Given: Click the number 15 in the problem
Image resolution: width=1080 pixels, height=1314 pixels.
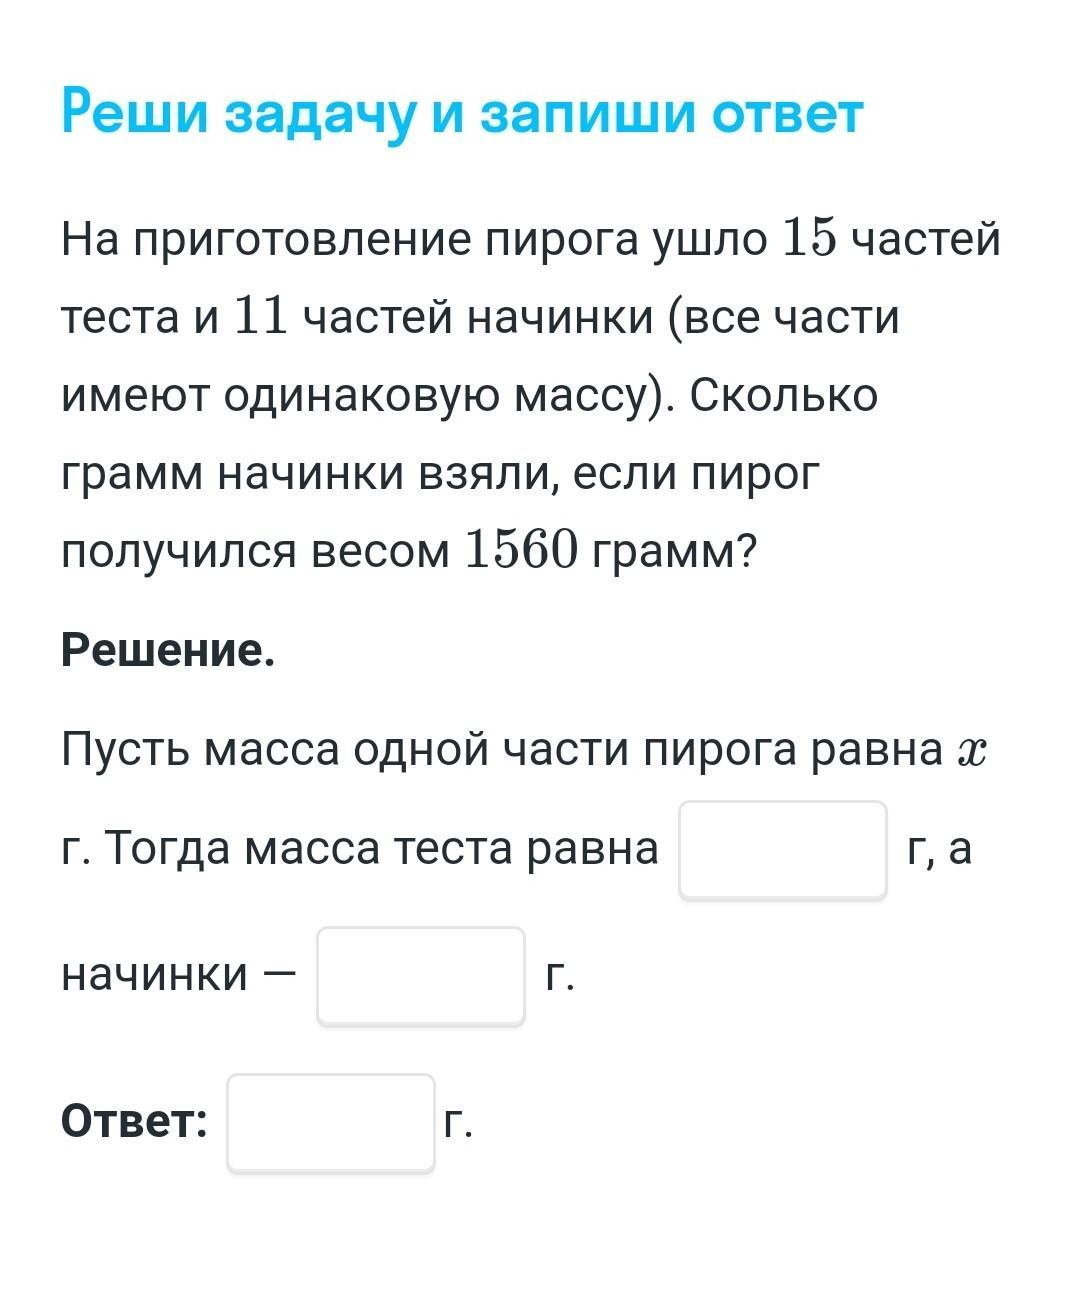Looking at the screenshot, I should pos(808,240).
